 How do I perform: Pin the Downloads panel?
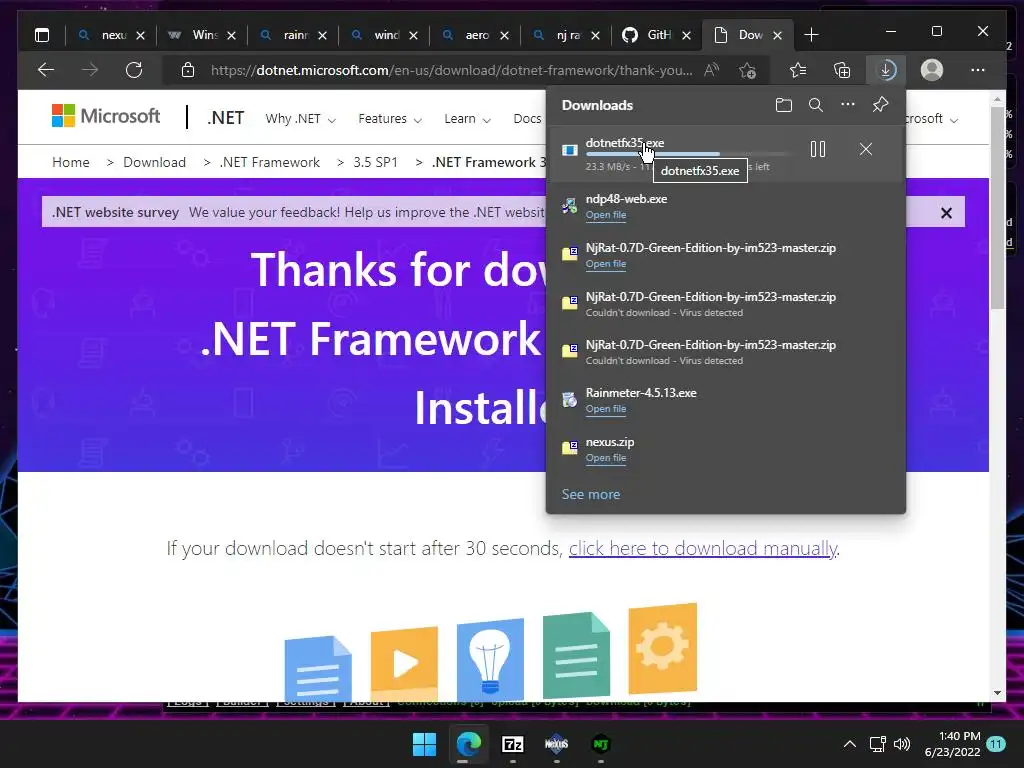(x=880, y=104)
